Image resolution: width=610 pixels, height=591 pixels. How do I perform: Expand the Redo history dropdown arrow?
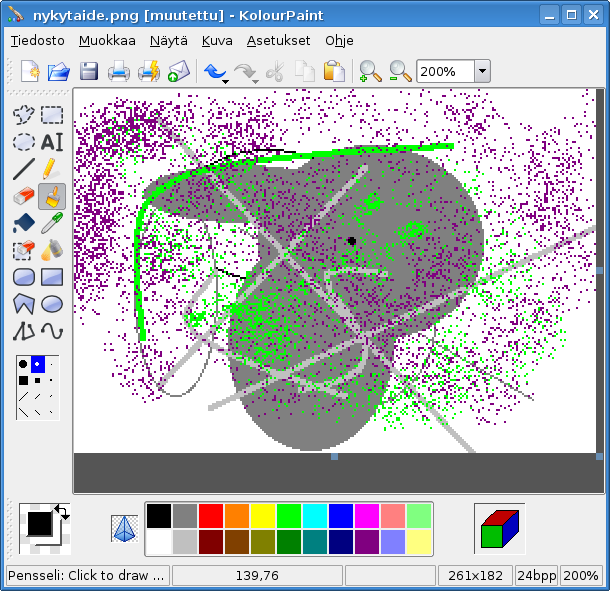pos(256,79)
